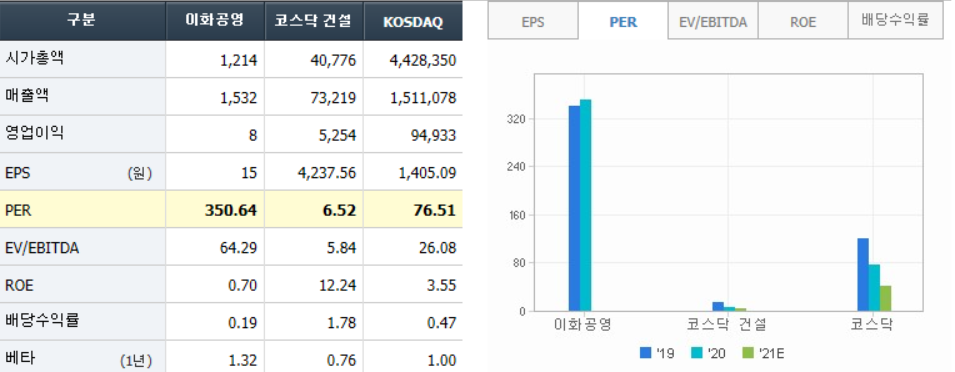Viewport: 955px width, 372px height.
Task: Click the 구분 column header
Action: coord(82,20)
